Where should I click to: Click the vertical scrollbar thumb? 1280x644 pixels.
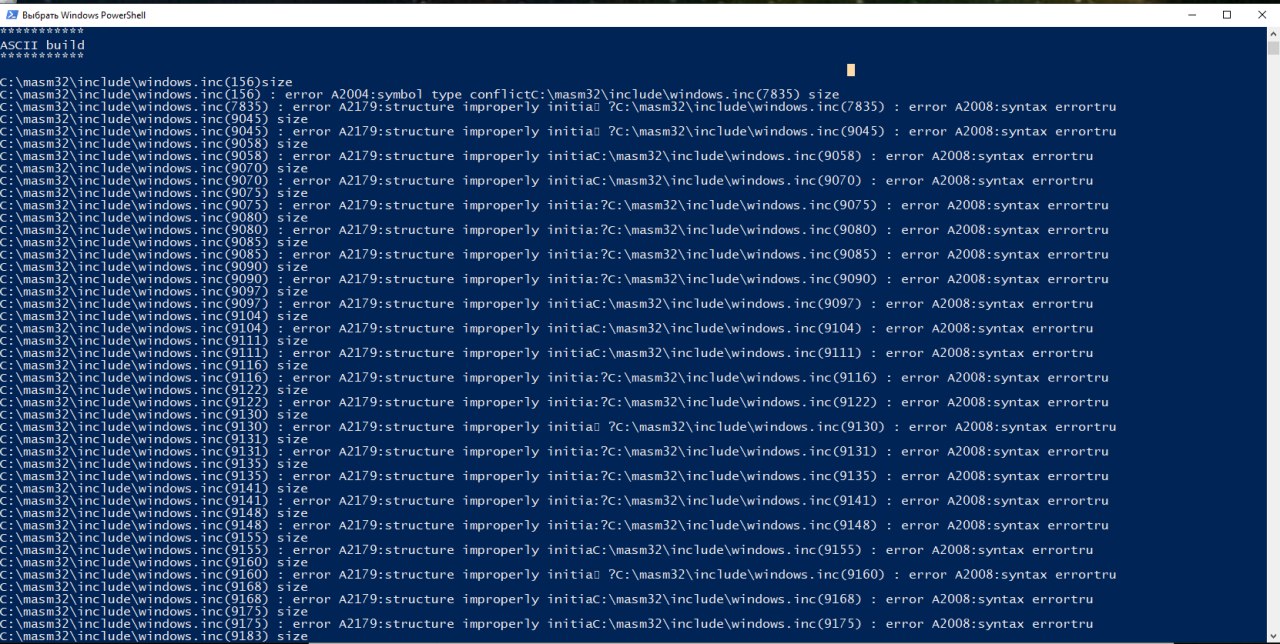[1273, 48]
